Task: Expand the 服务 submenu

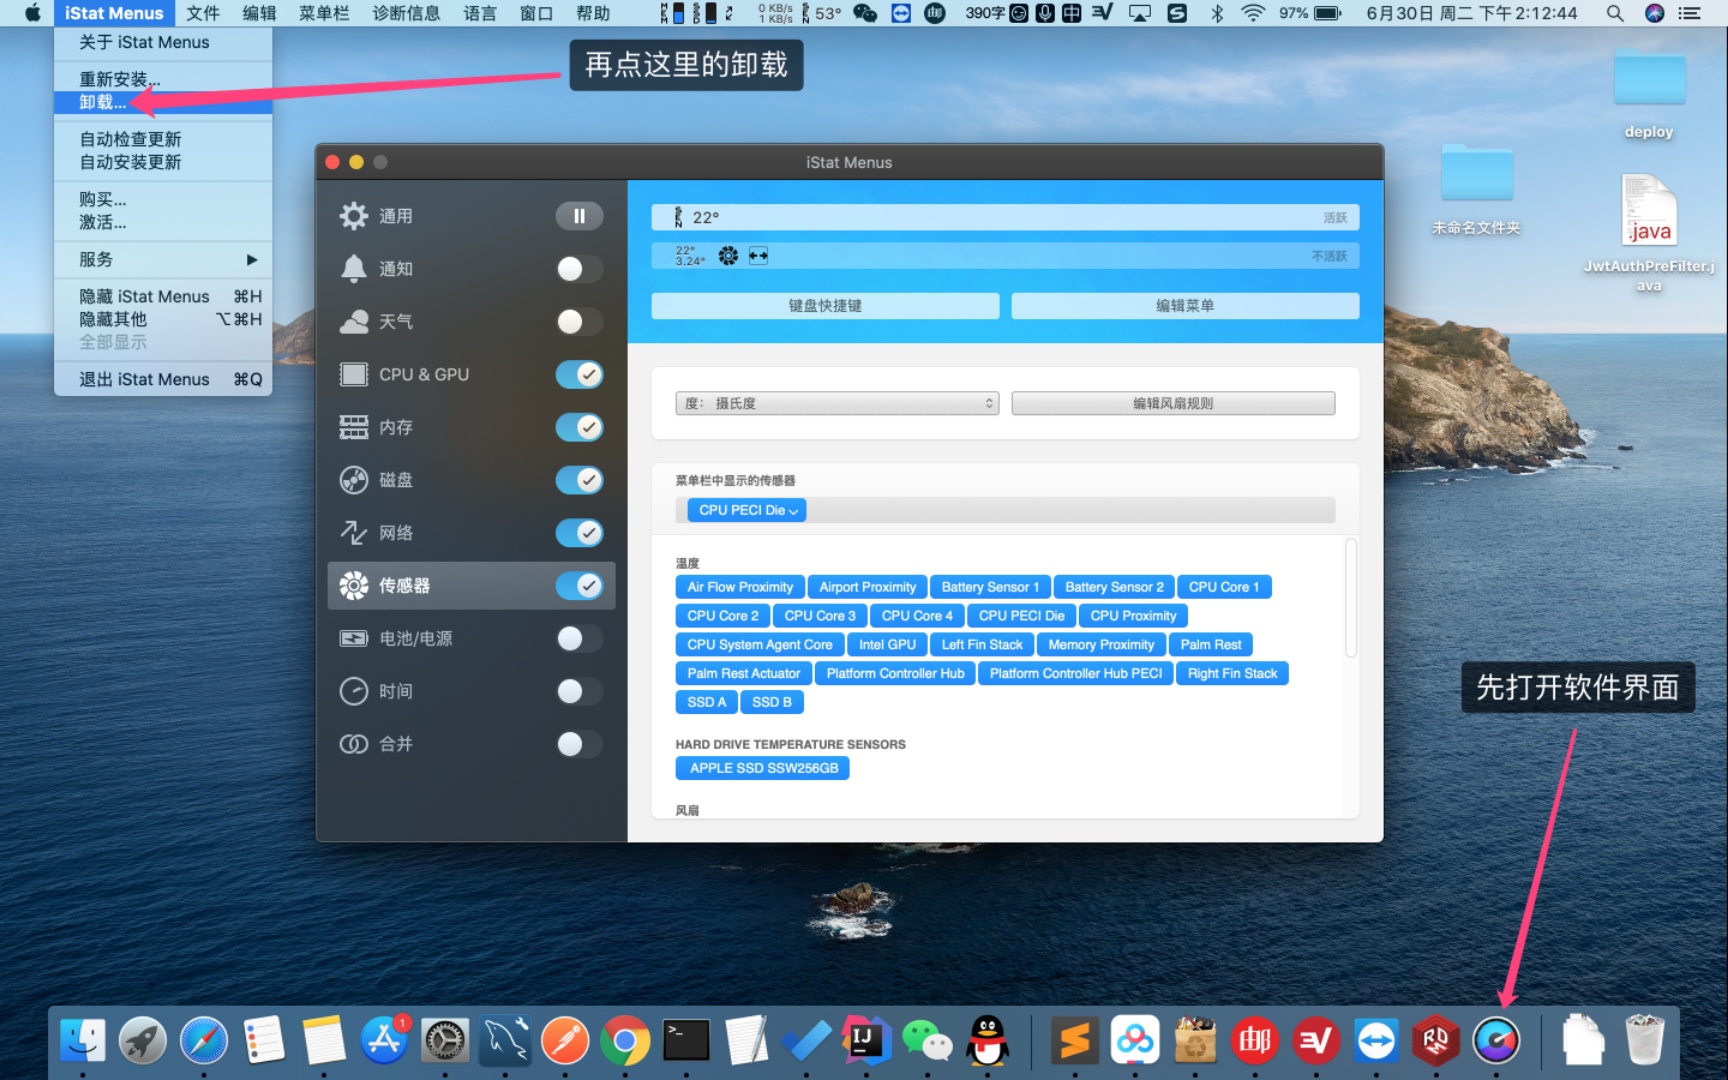Action: [x=163, y=259]
